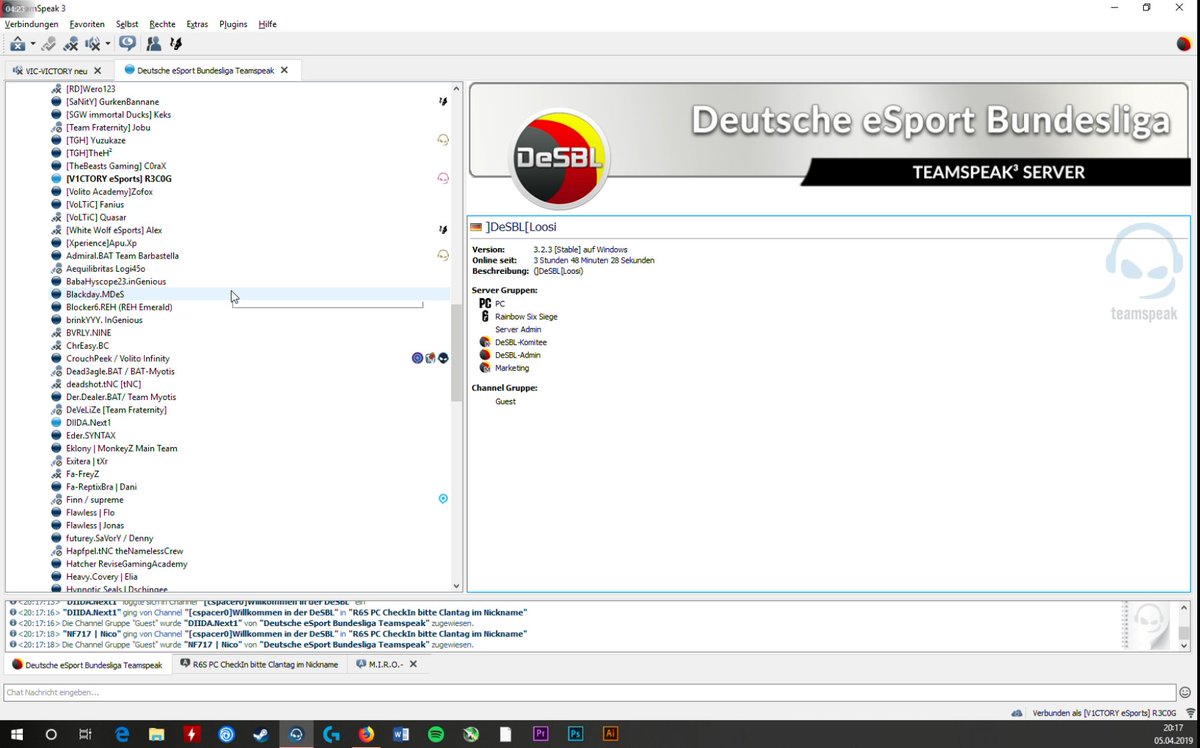Open the Windows Start menu
The image size is (1200, 748).
coord(17,734)
